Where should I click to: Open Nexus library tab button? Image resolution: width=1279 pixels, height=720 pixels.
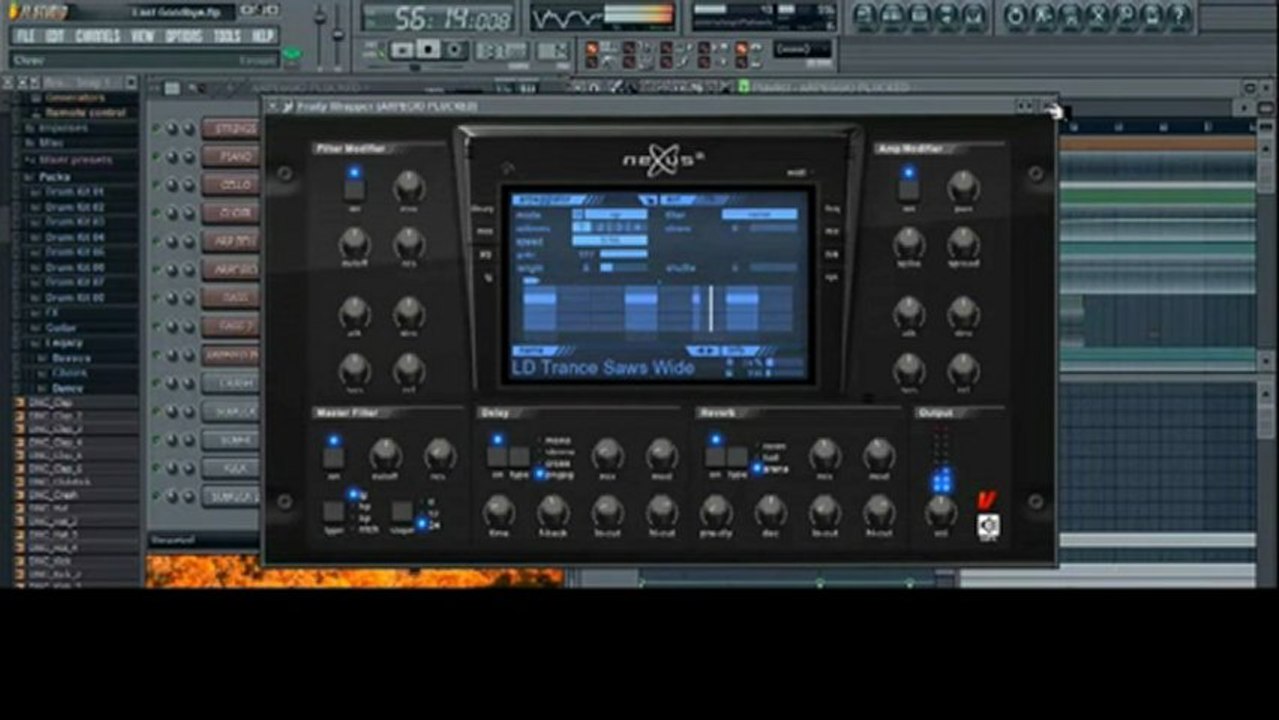tap(484, 209)
